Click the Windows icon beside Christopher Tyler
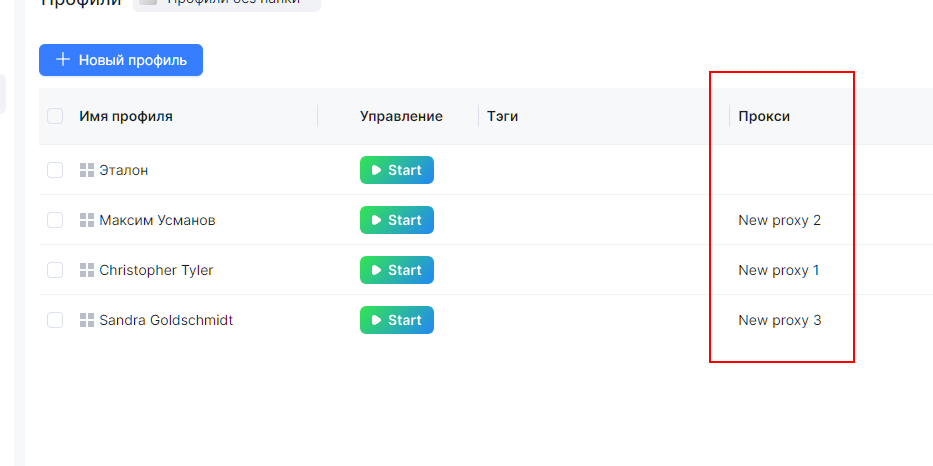 86,270
